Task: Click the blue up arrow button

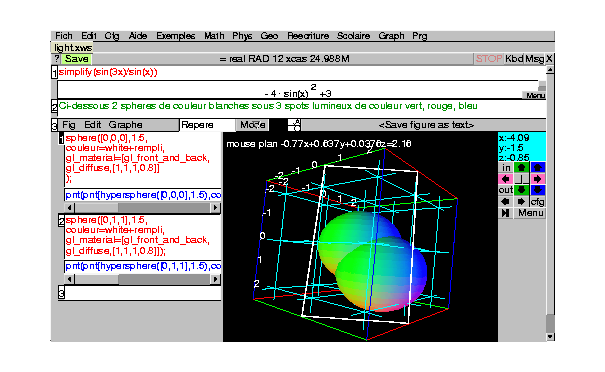Action: [537, 167]
